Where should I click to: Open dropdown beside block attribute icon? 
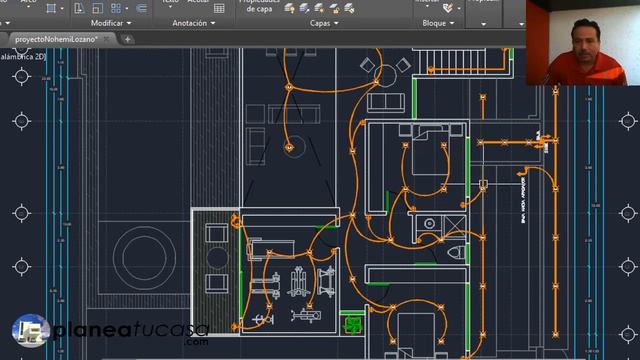tap(459, 9)
